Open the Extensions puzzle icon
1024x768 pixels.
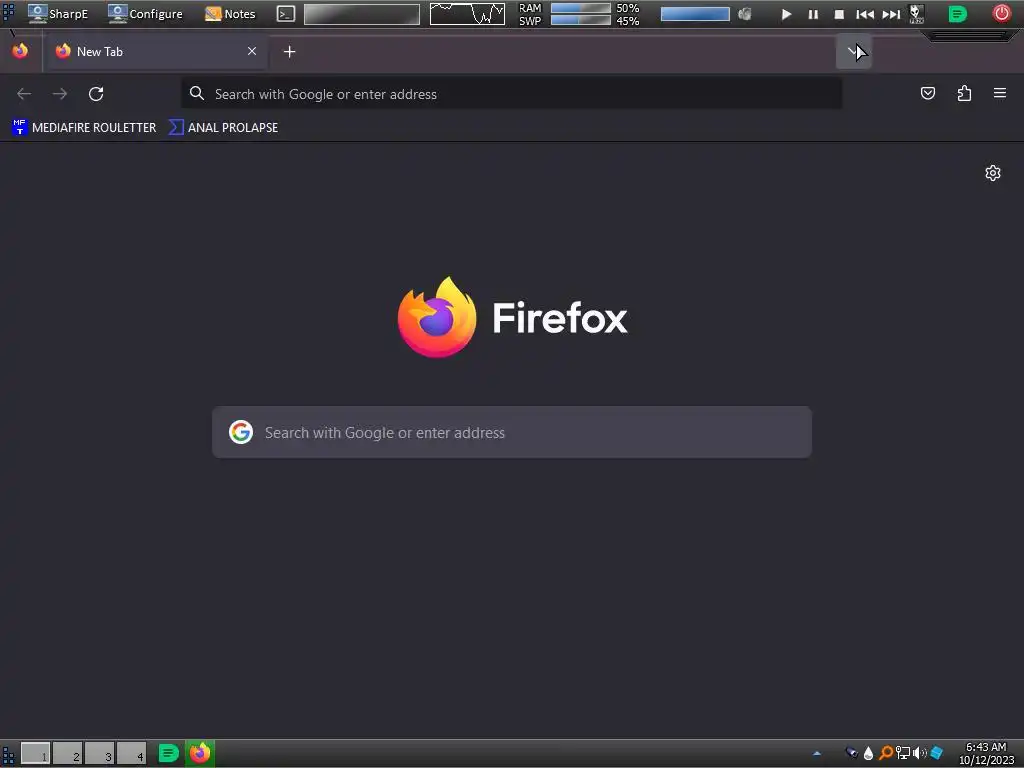point(964,93)
